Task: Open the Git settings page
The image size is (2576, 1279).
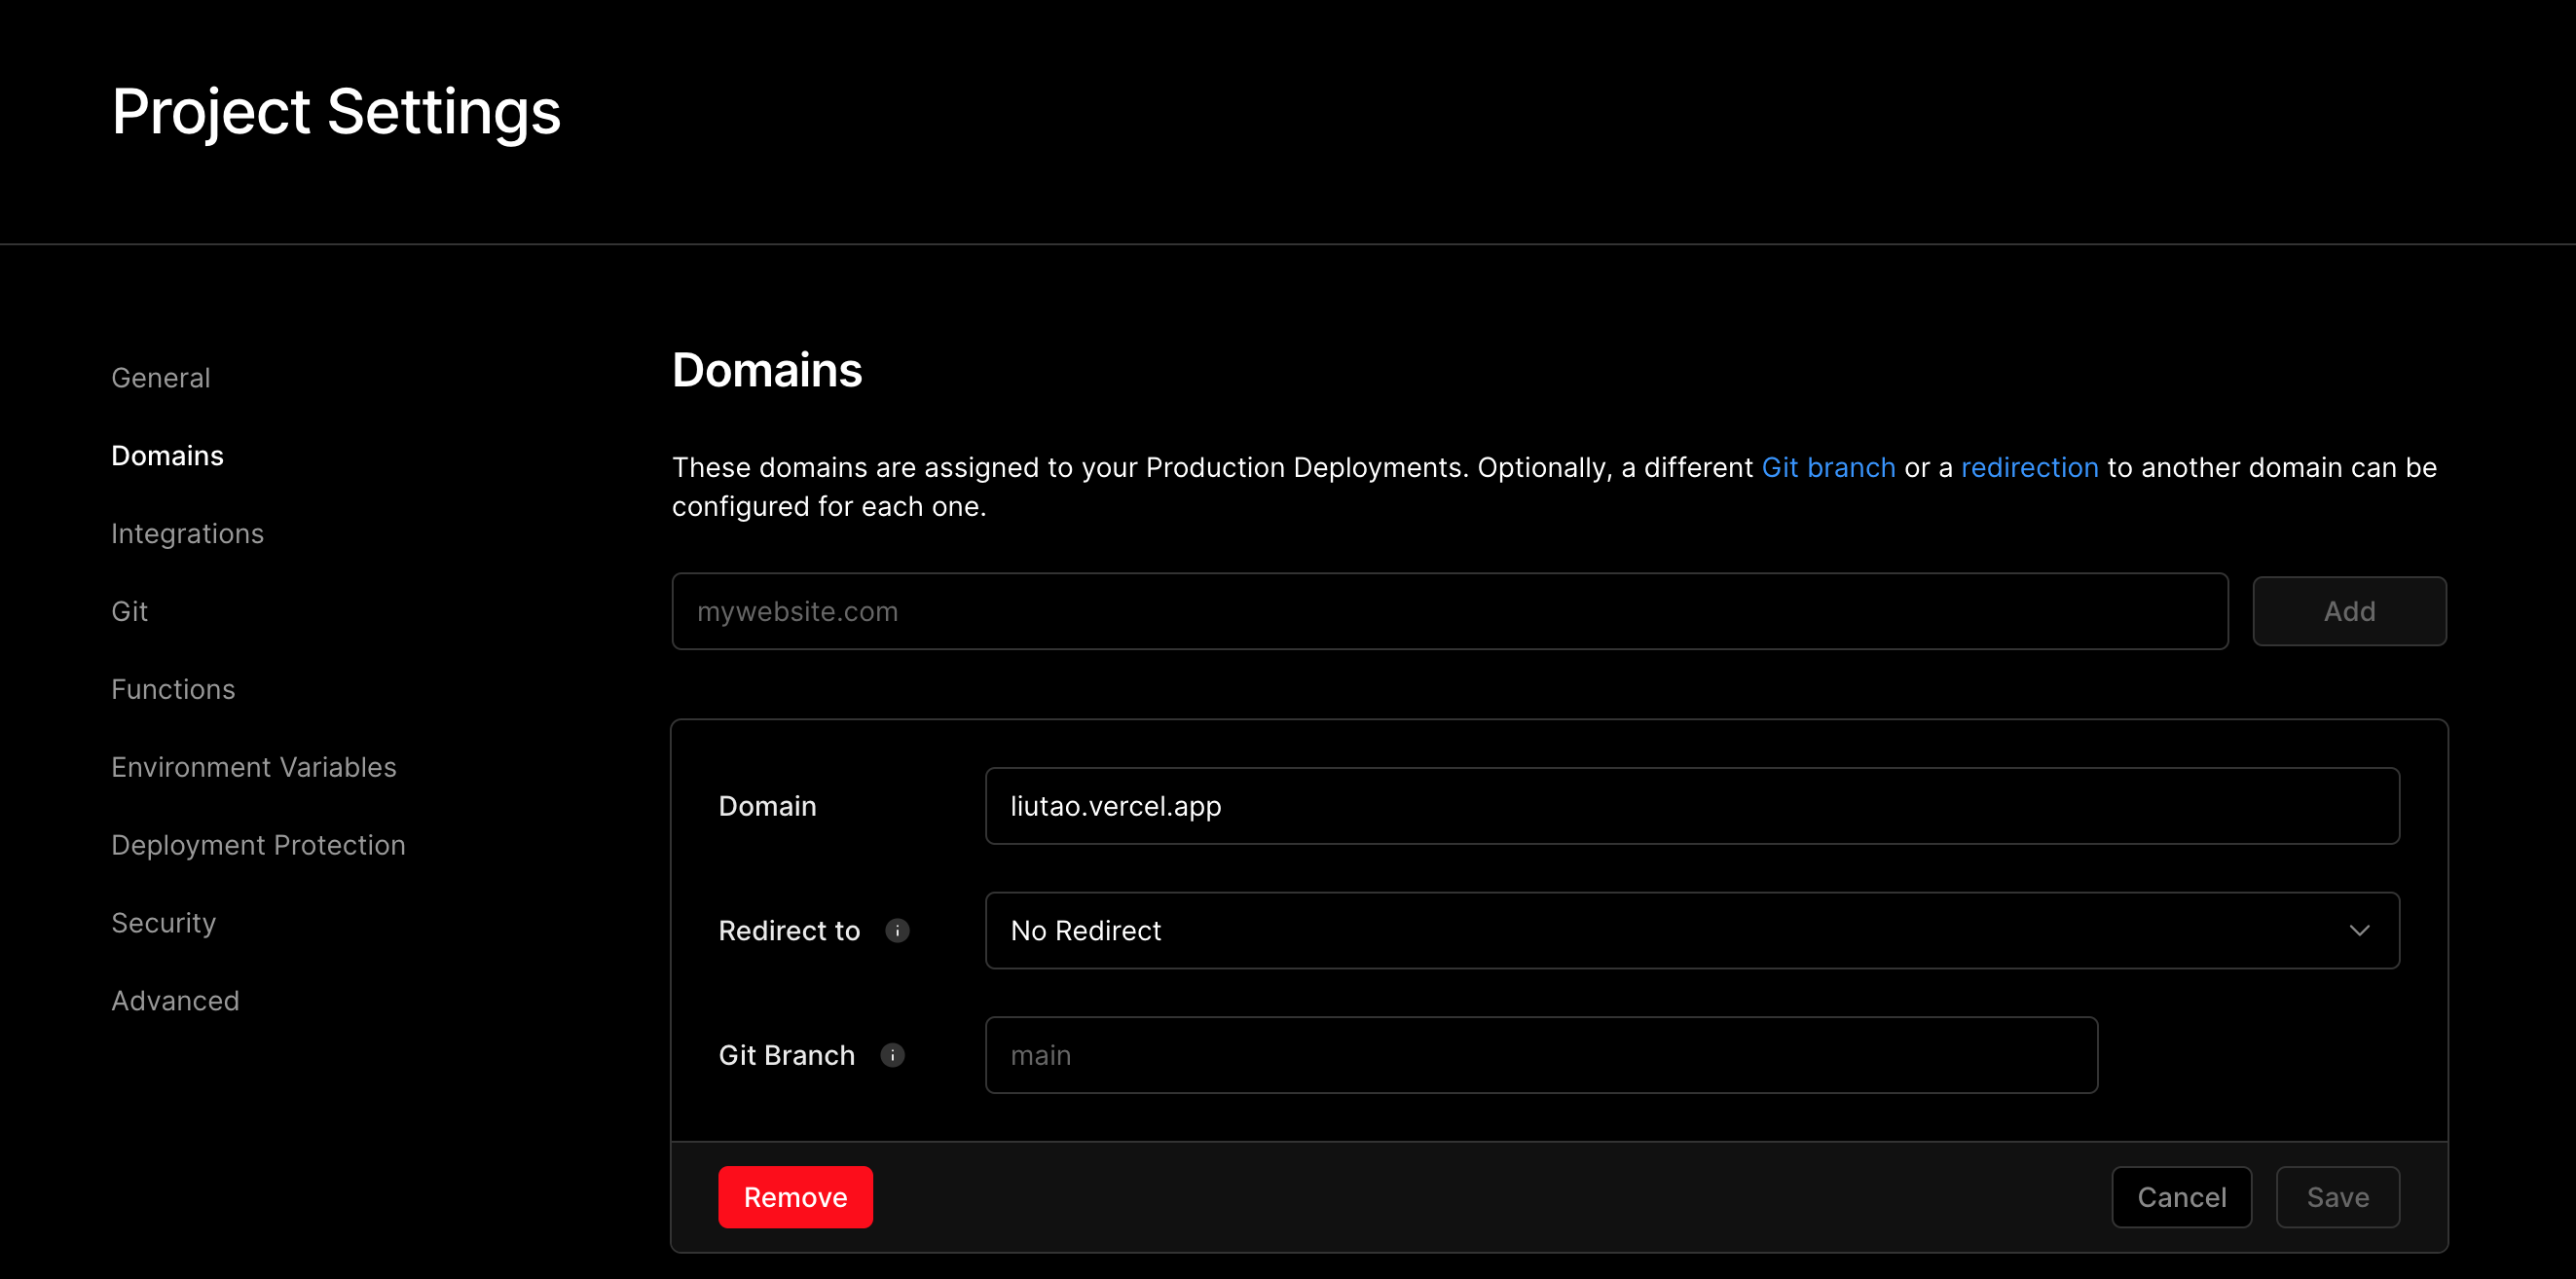Action: click(x=129, y=611)
